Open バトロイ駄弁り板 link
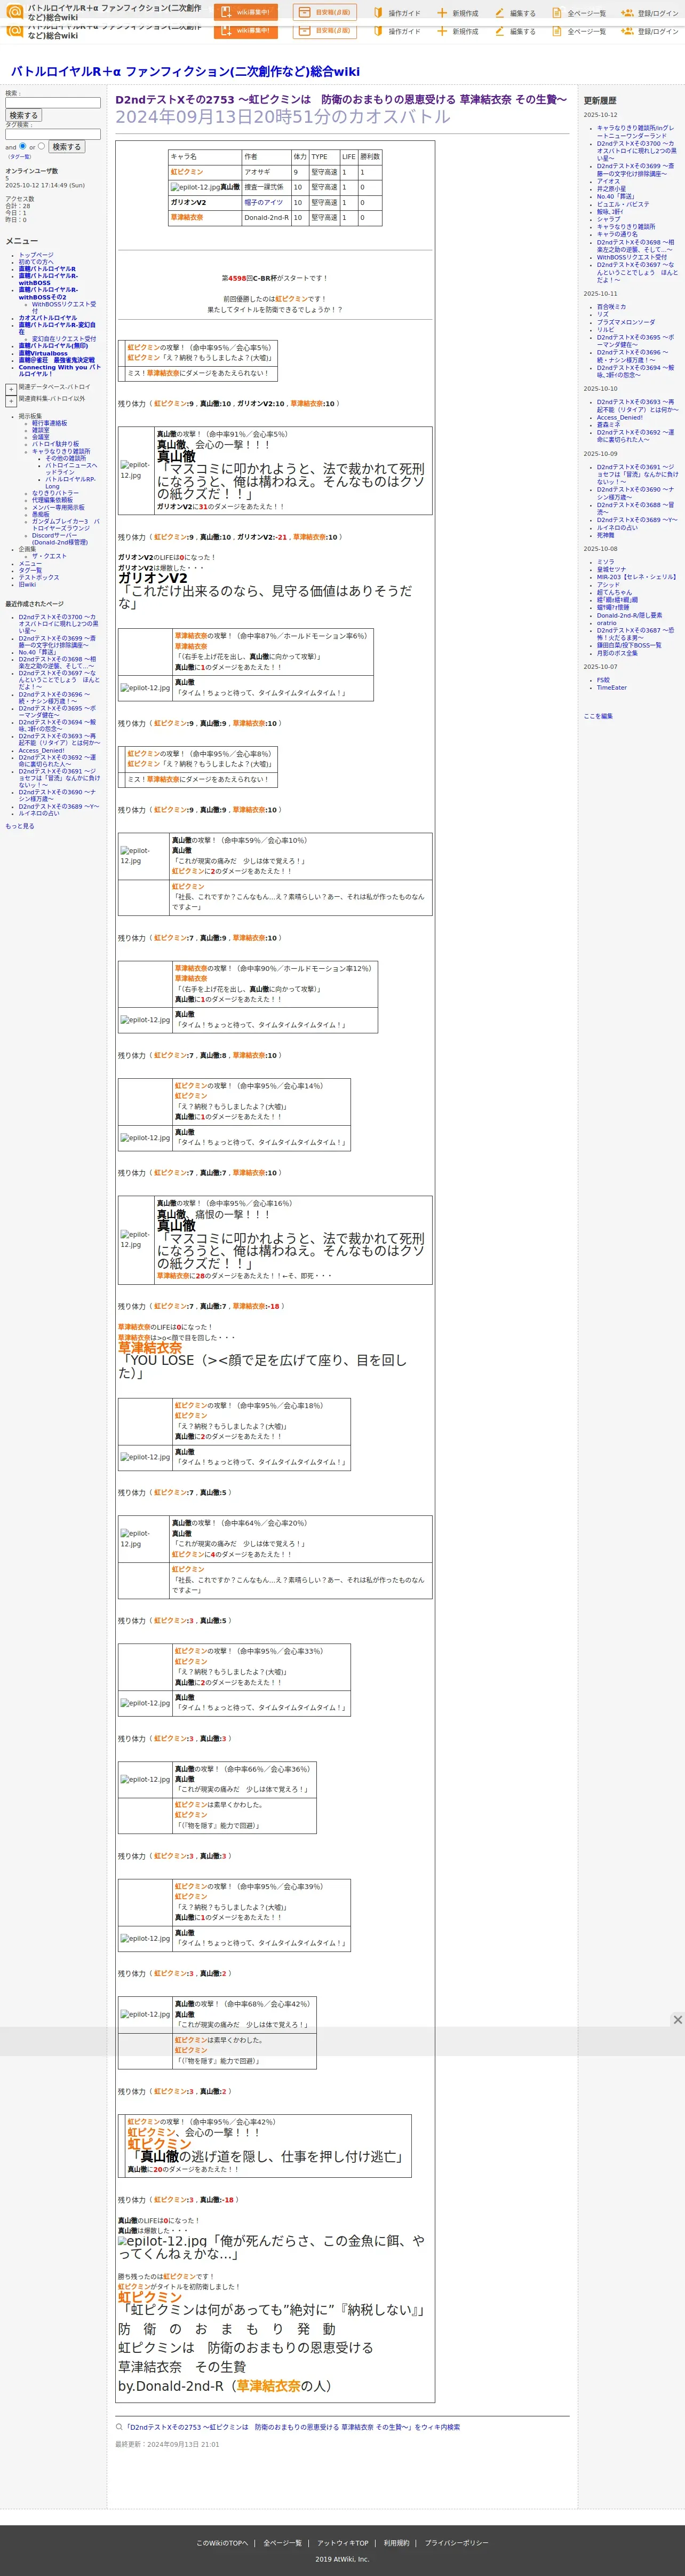Viewport: 685px width, 2576px height. click(55, 444)
